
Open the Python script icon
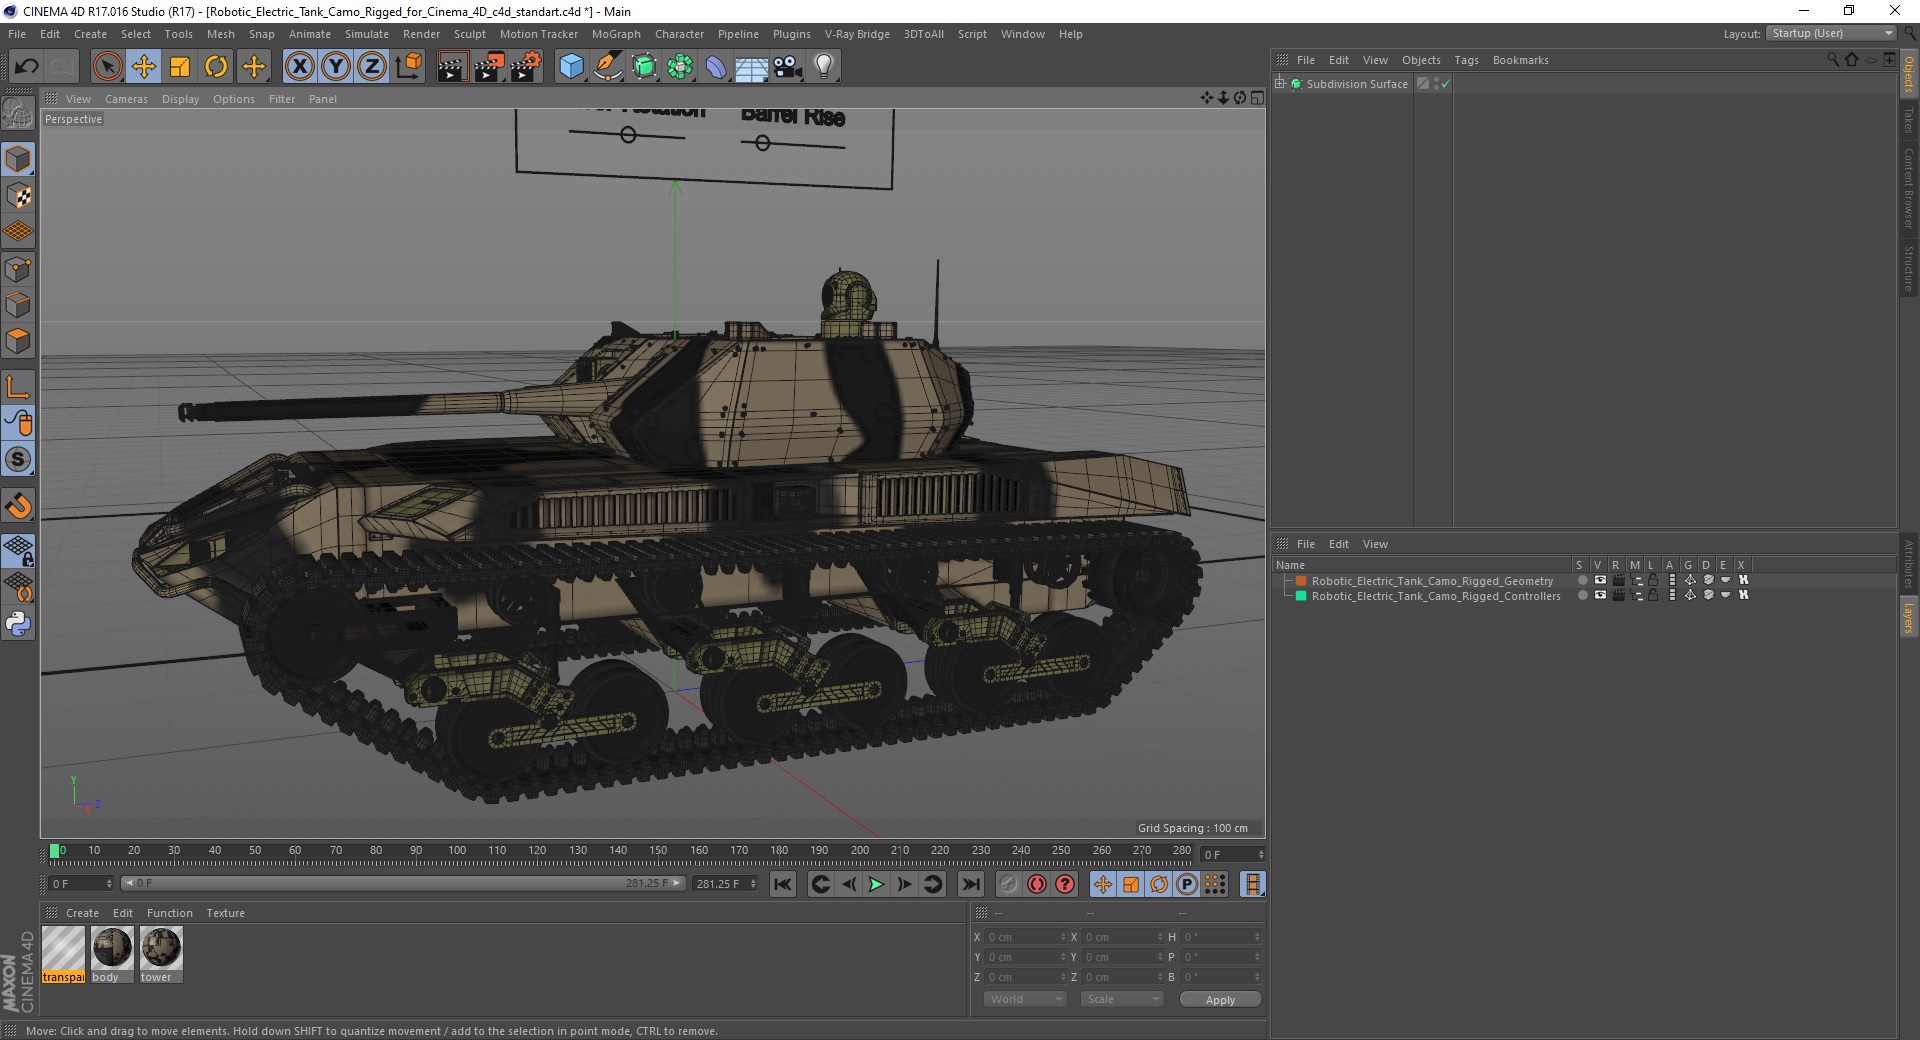tap(18, 624)
